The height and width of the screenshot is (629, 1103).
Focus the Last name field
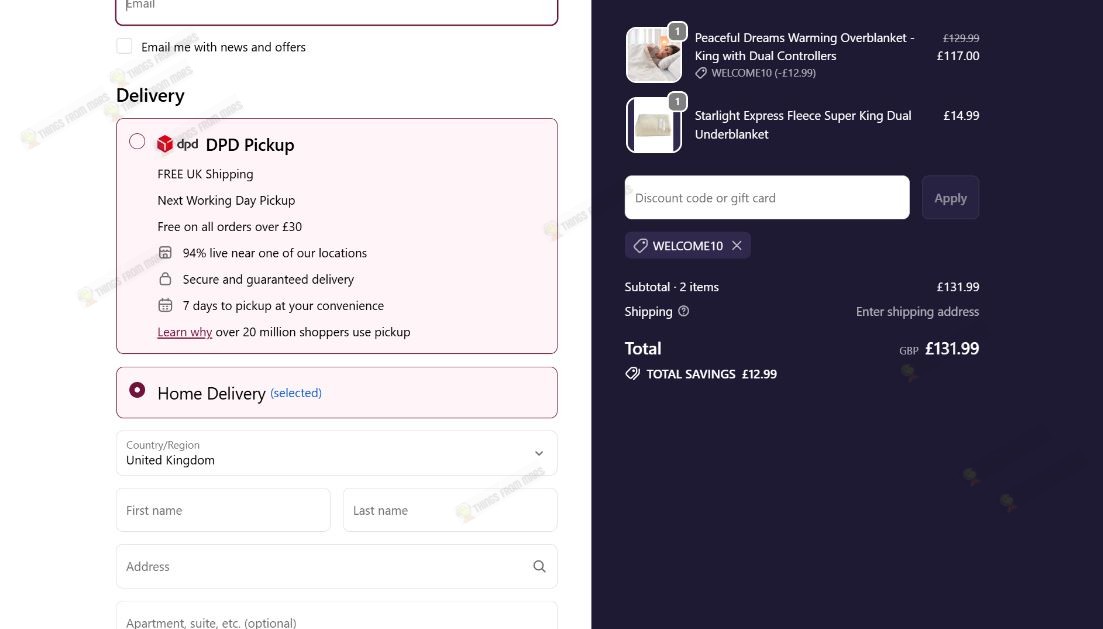point(450,510)
